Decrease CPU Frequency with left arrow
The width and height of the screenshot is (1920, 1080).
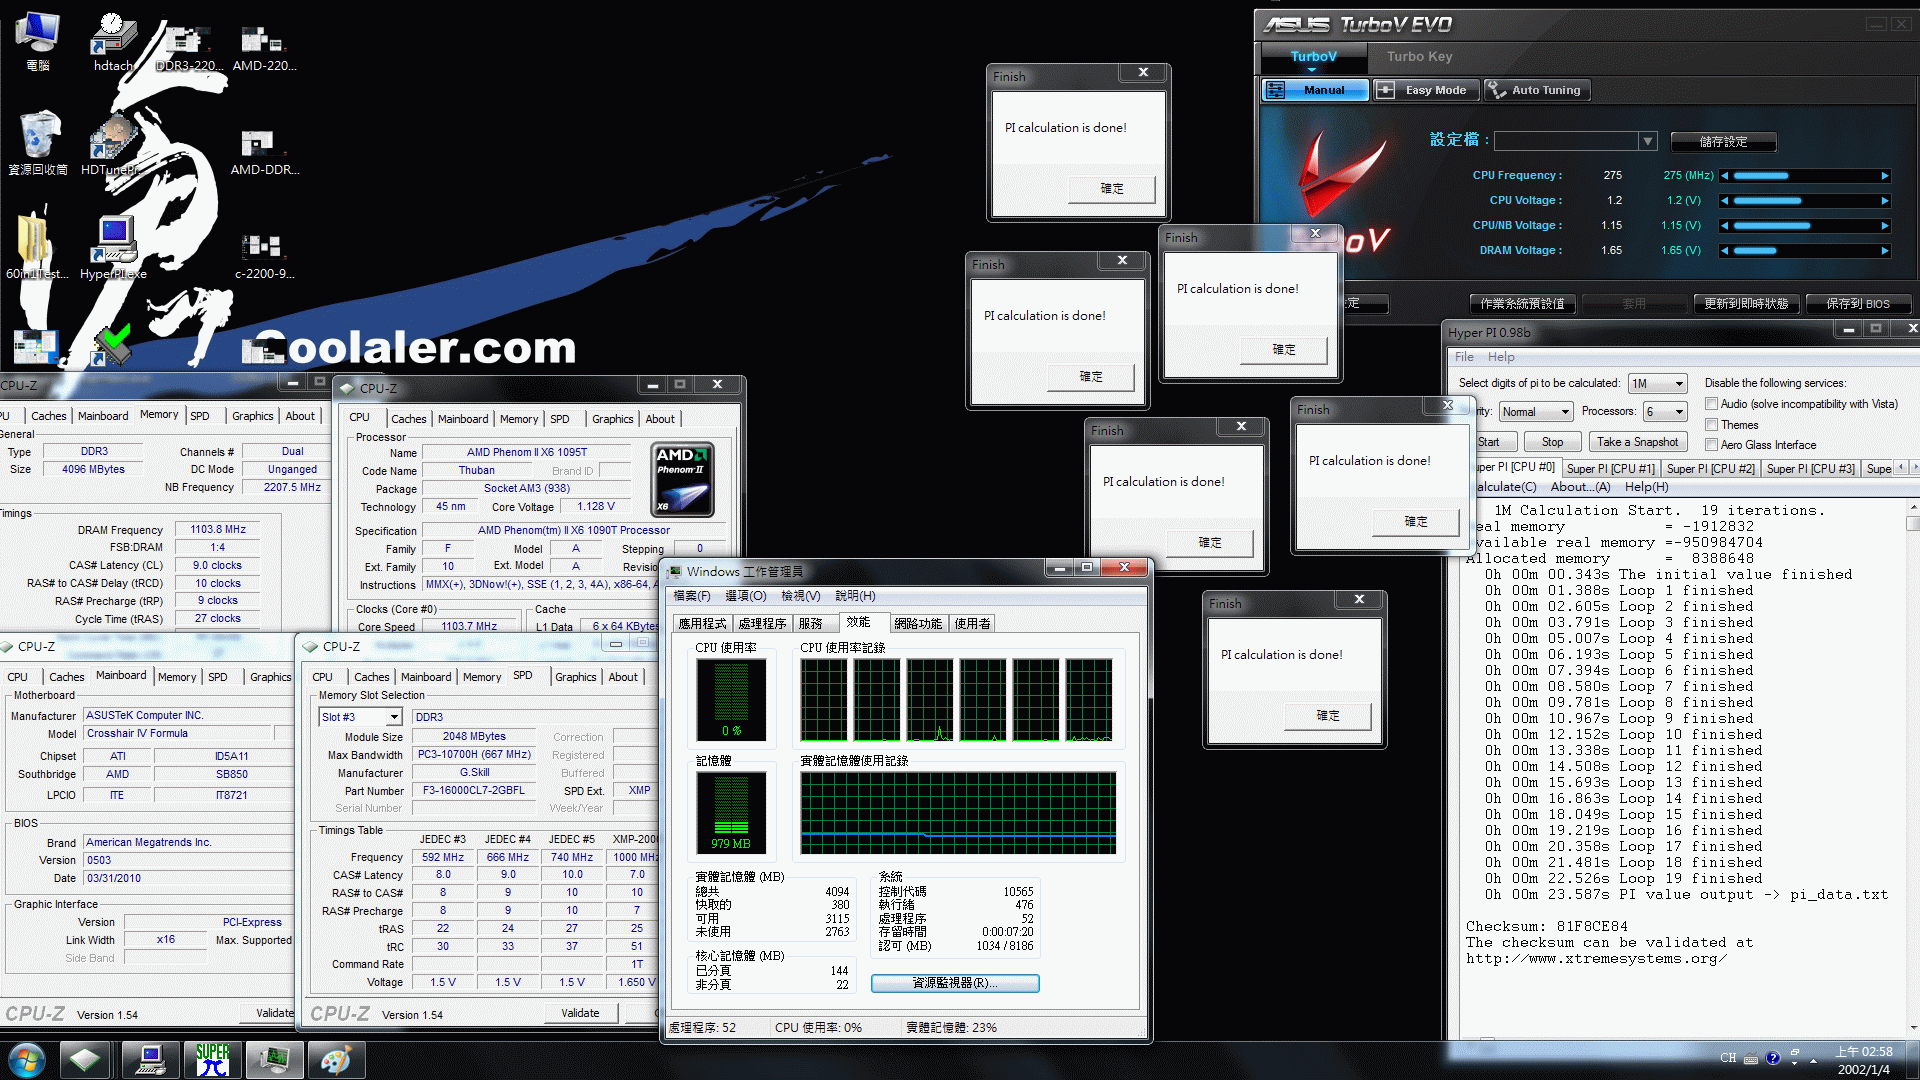[x=1724, y=175]
